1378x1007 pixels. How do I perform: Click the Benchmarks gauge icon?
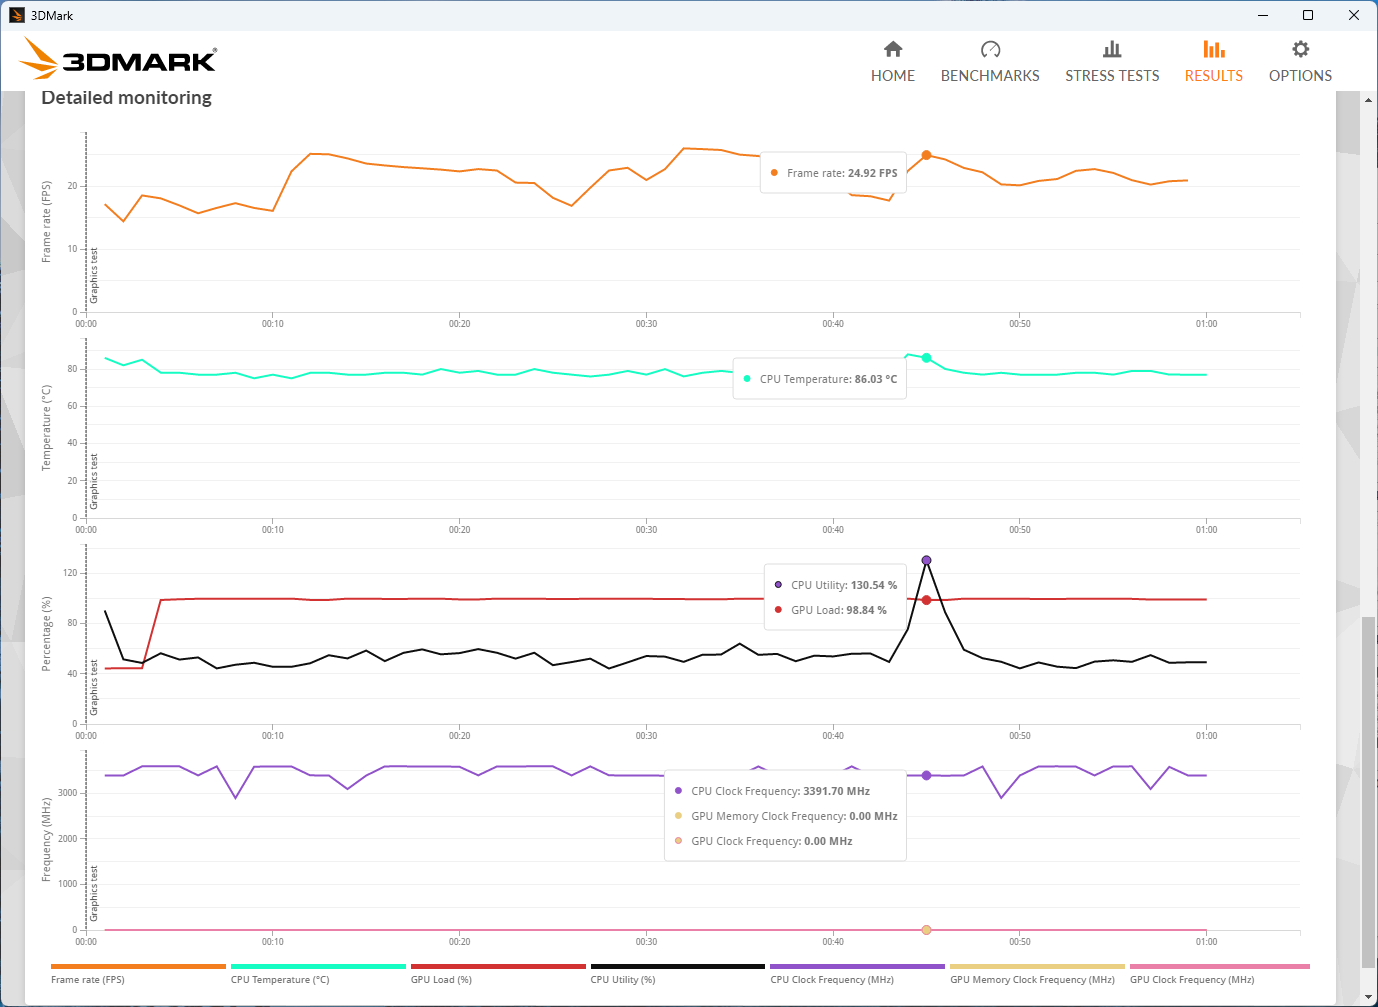[x=990, y=49]
